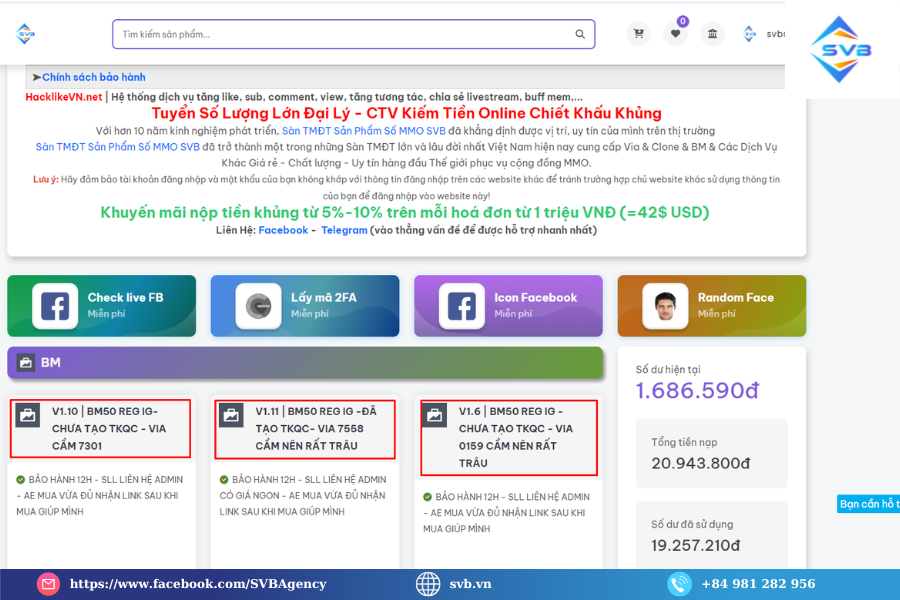Select product V1.6 BM50 REG IG VIA 0159
The height and width of the screenshot is (600, 900).
[509, 438]
